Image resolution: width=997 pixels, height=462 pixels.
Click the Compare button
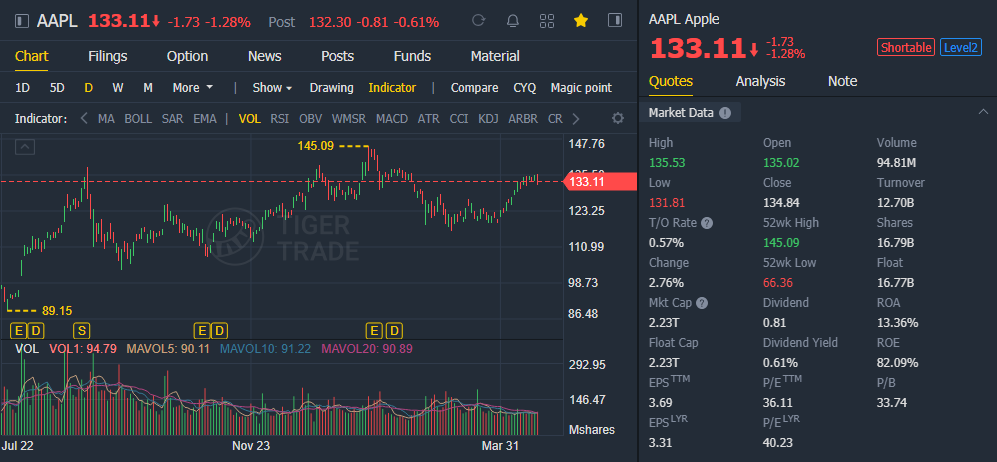click(474, 88)
